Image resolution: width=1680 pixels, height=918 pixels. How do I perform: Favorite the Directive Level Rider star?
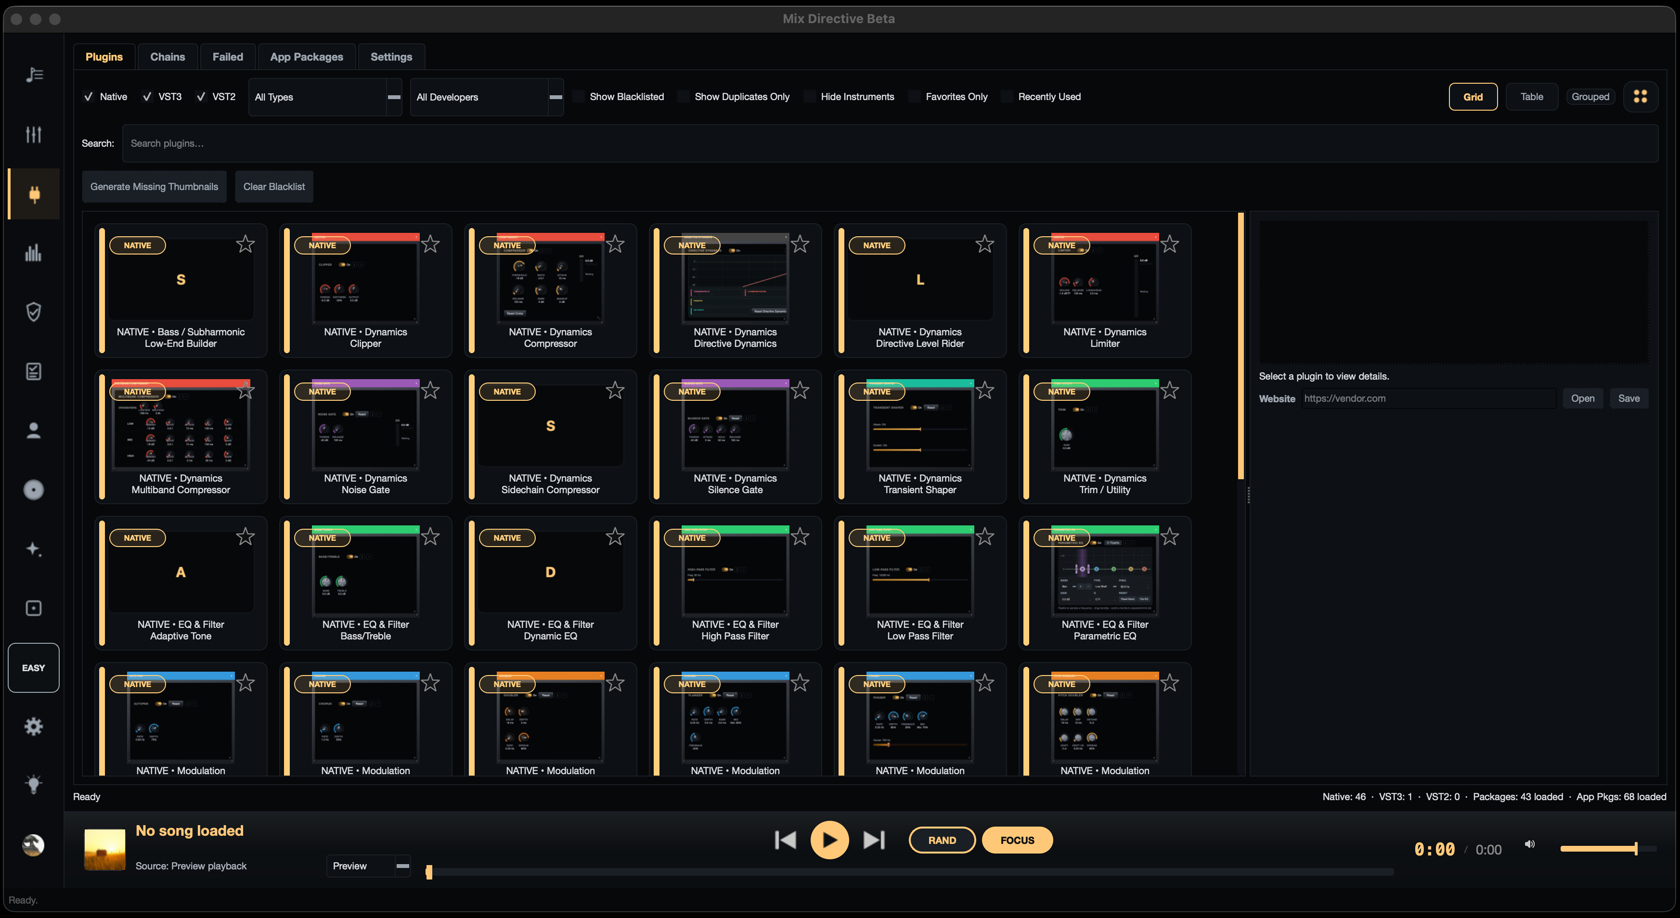985,244
